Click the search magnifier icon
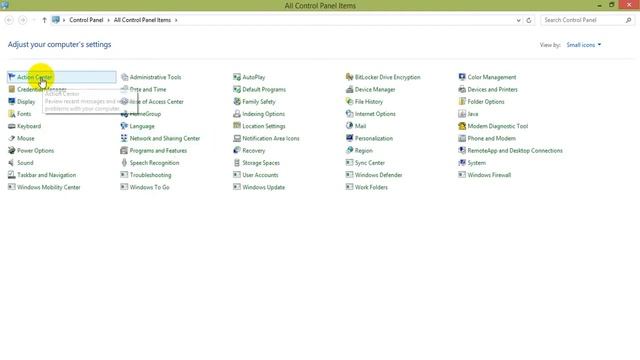 pos(629,20)
